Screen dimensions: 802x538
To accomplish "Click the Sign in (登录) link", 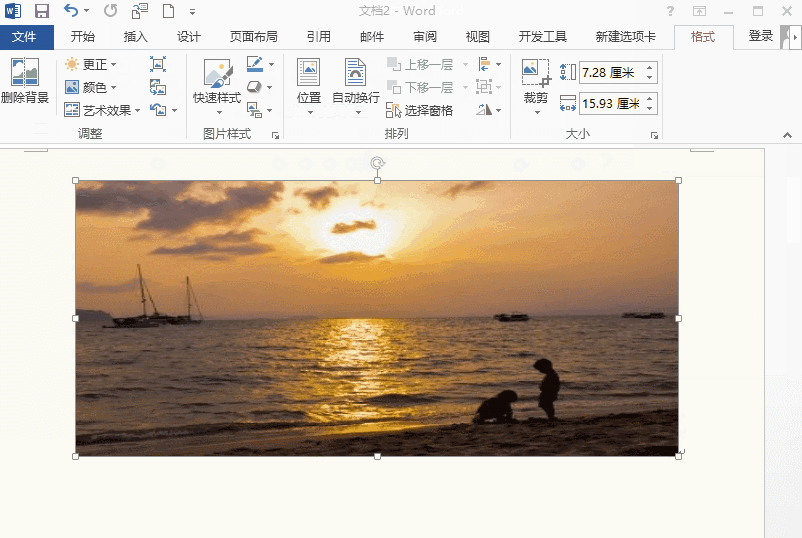I will (761, 36).
